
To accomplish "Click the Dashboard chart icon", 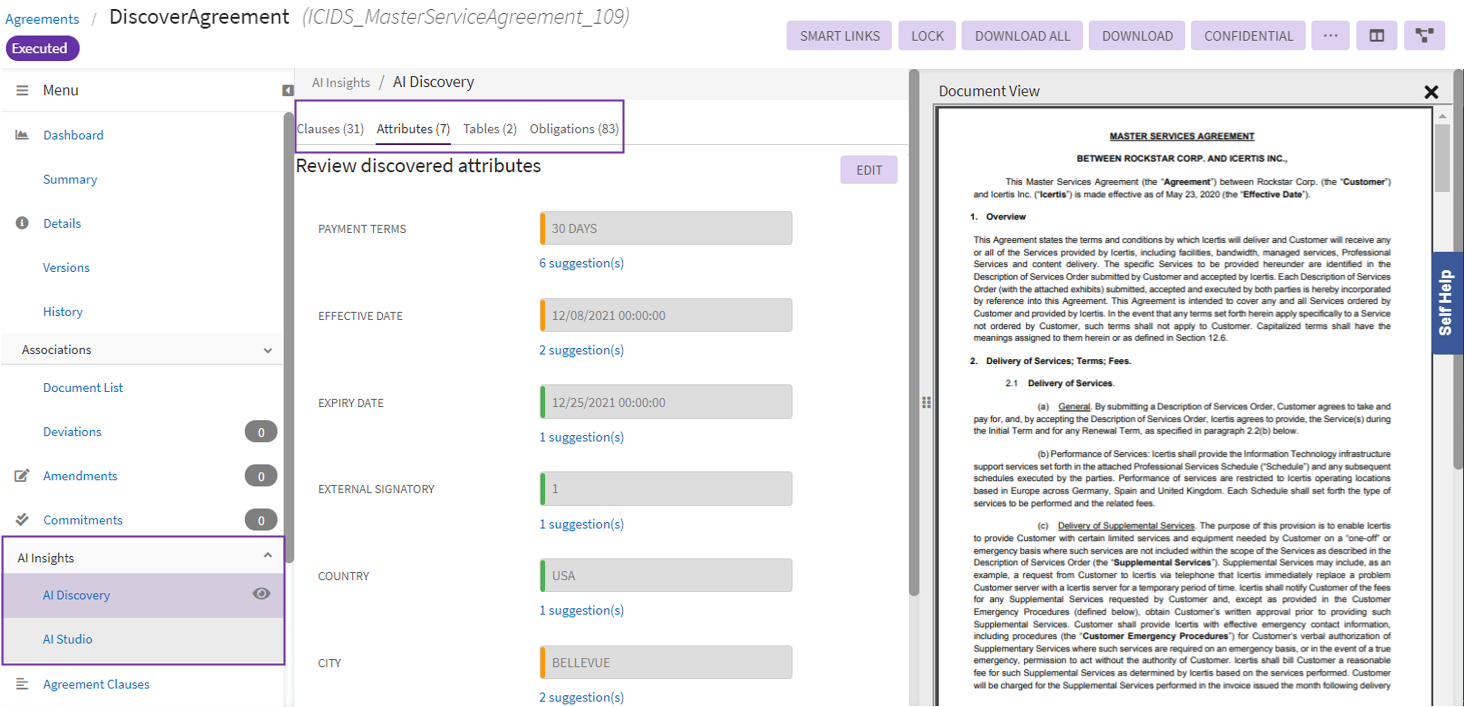I will (22, 135).
